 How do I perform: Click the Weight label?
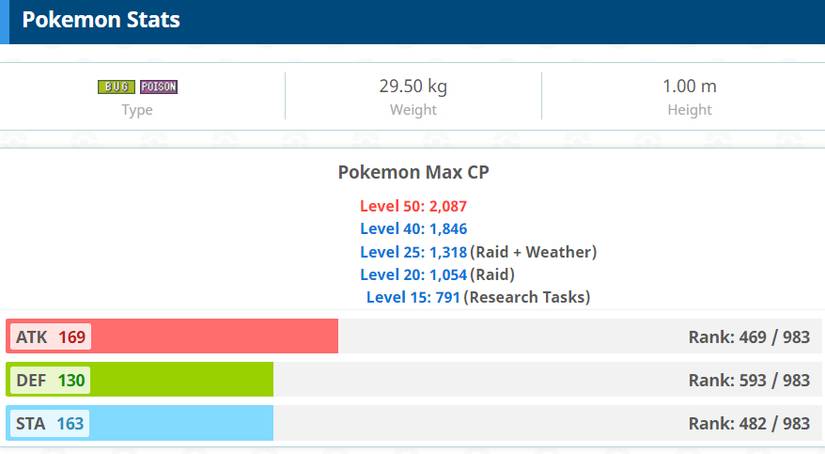click(x=413, y=110)
